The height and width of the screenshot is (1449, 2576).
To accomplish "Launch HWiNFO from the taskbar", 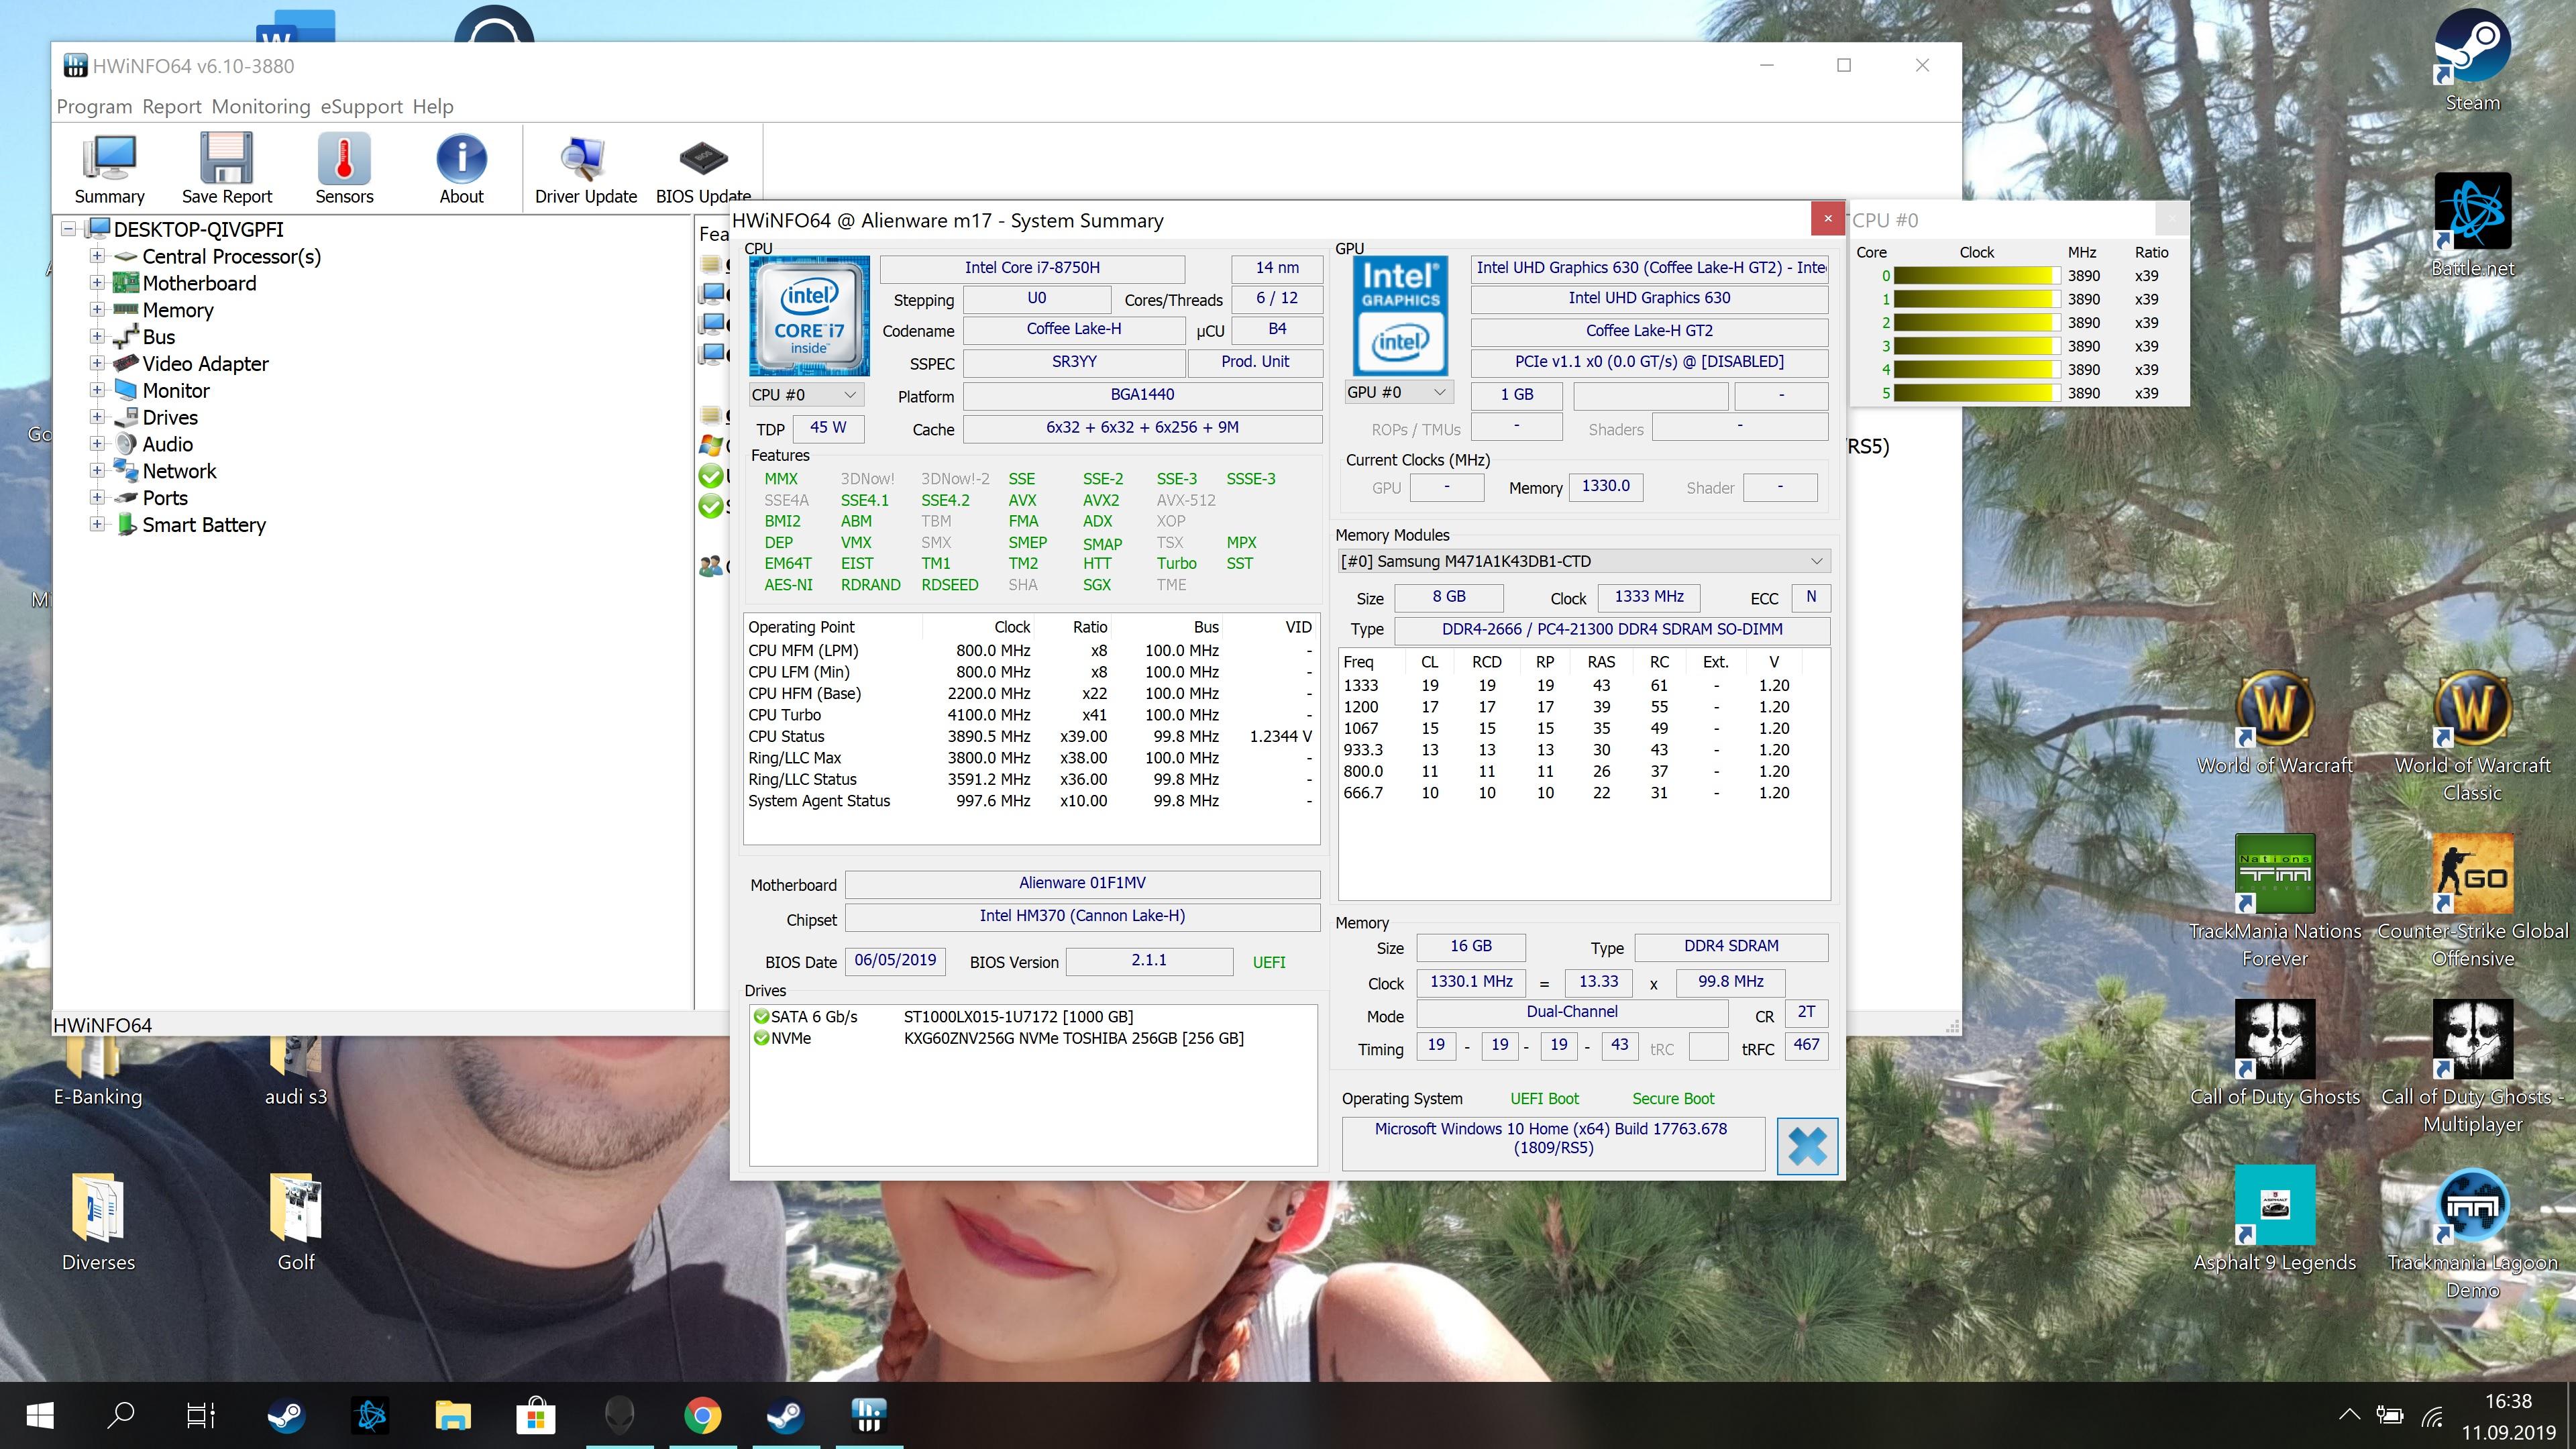I will (868, 1415).
